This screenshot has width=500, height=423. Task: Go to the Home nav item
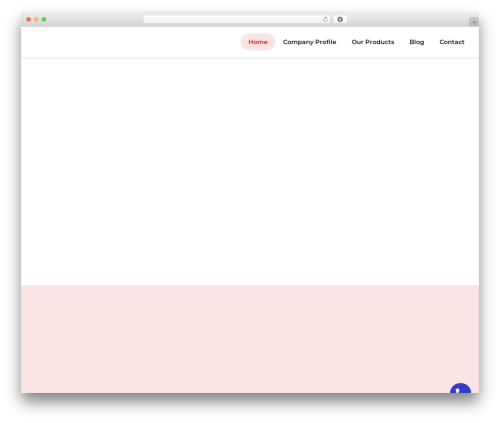258,42
